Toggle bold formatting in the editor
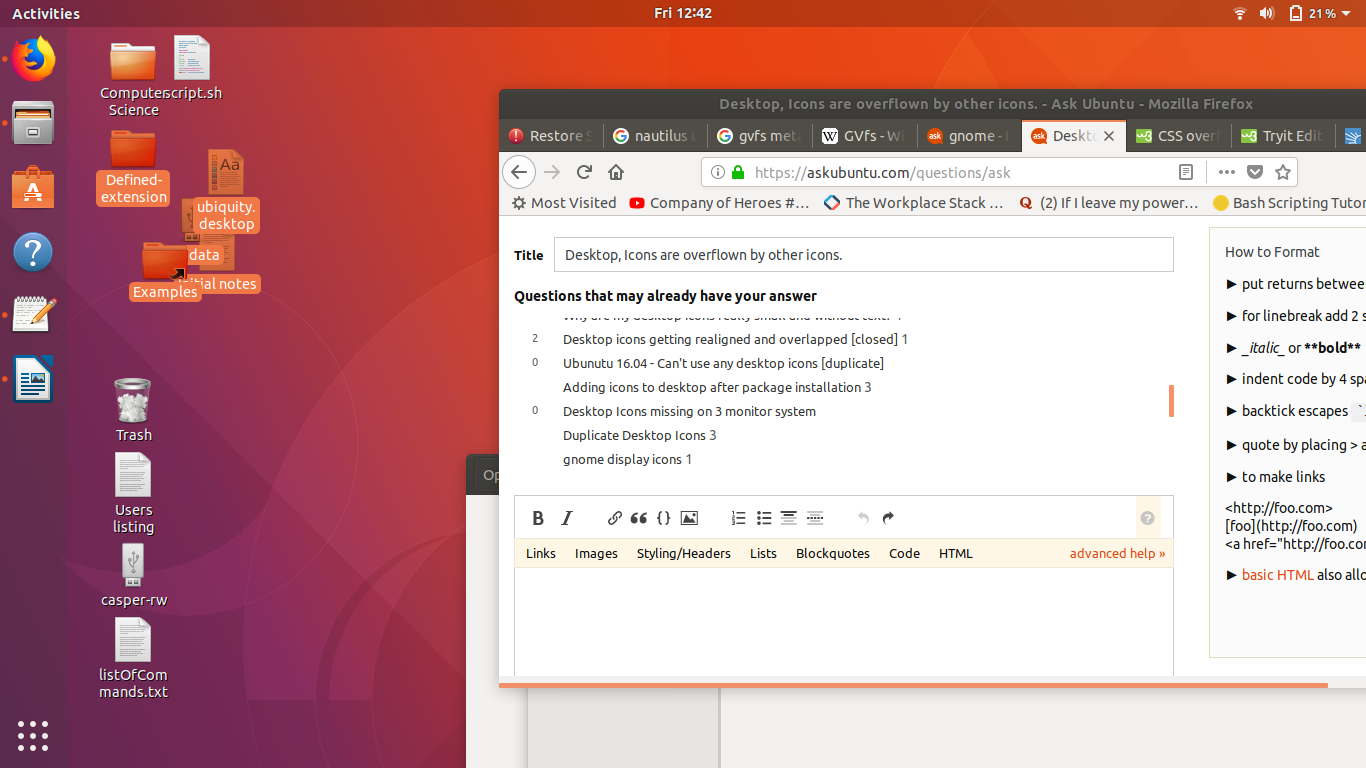The image size is (1366, 768). (538, 518)
